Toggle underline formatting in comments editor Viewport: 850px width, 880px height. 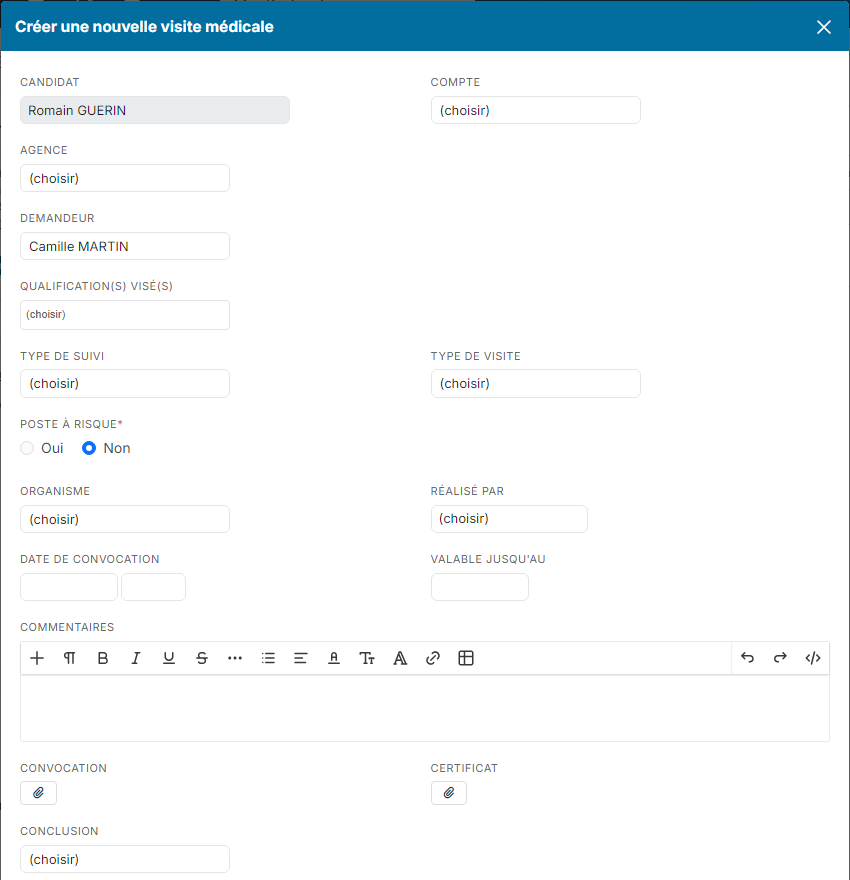point(169,658)
